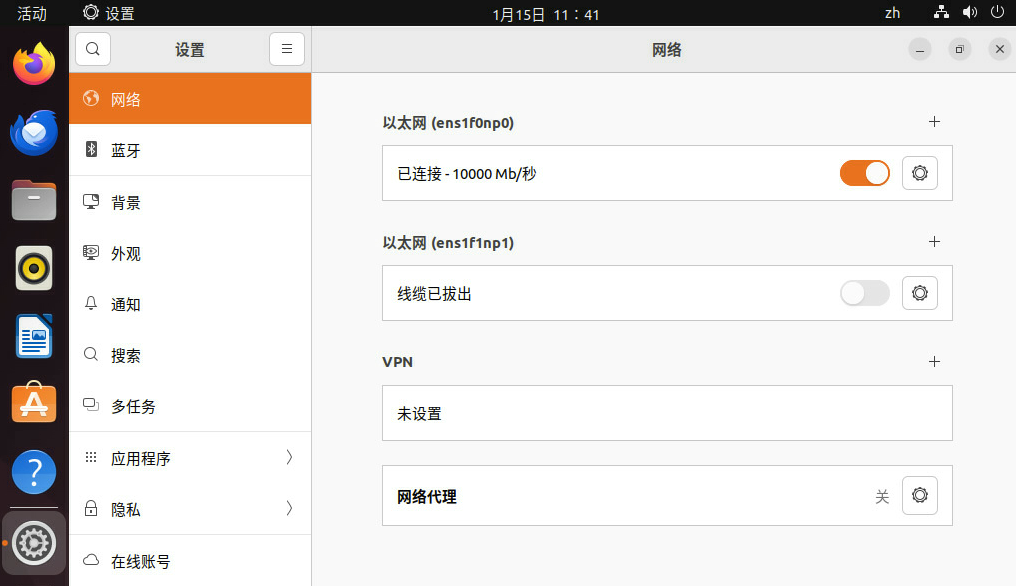Open the 外观 settings panel

(190, 253)
